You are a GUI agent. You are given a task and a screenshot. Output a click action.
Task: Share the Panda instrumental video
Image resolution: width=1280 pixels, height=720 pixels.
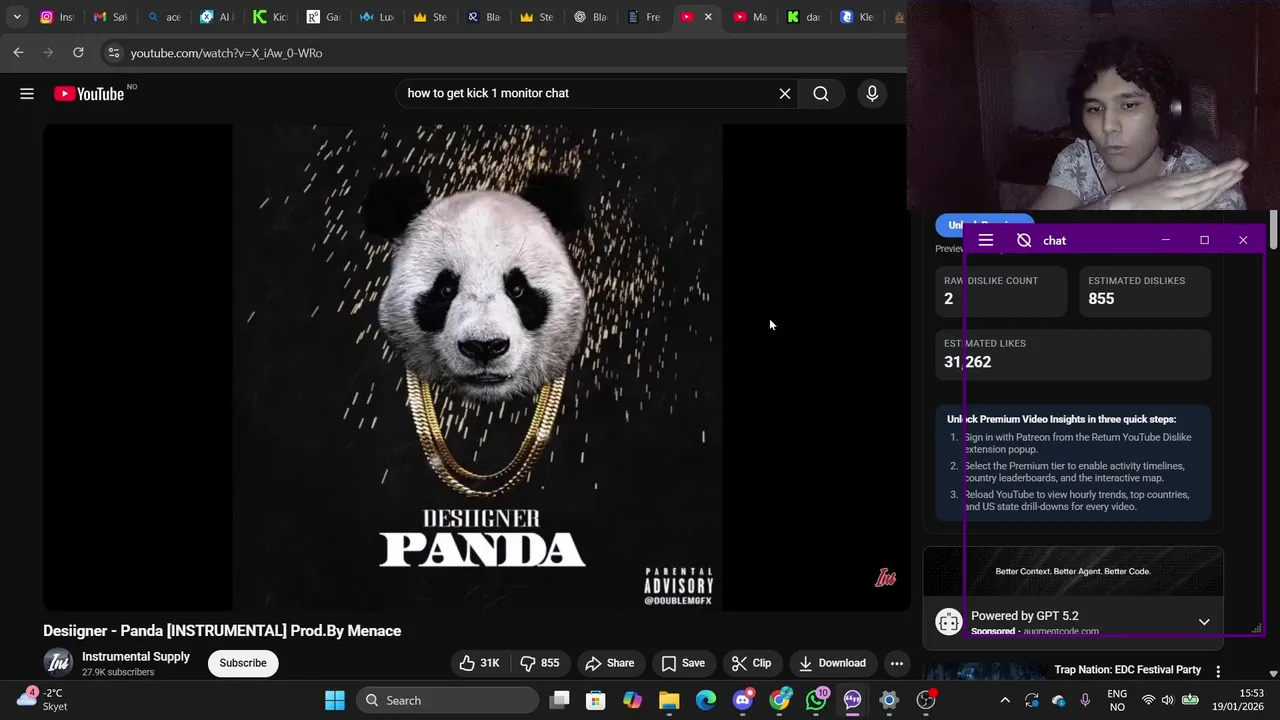(609, 663)
